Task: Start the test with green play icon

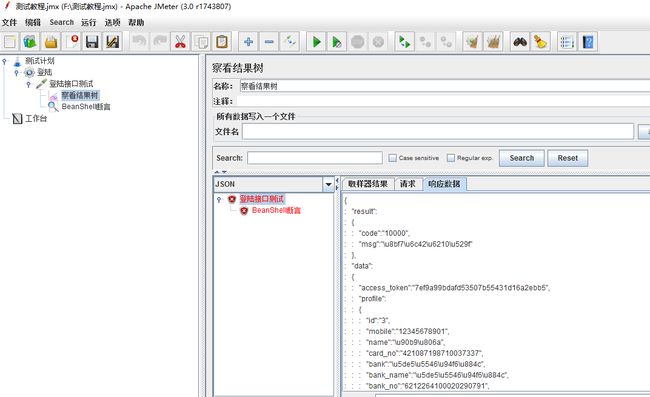Action: click(316, 42)
